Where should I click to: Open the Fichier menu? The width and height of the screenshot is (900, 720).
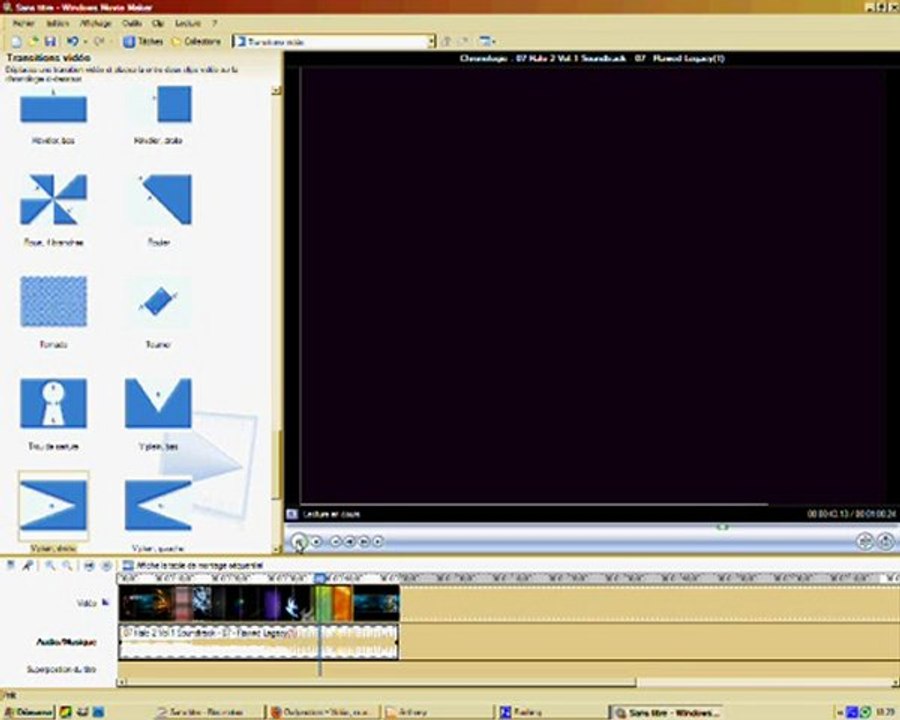(24, 24)
